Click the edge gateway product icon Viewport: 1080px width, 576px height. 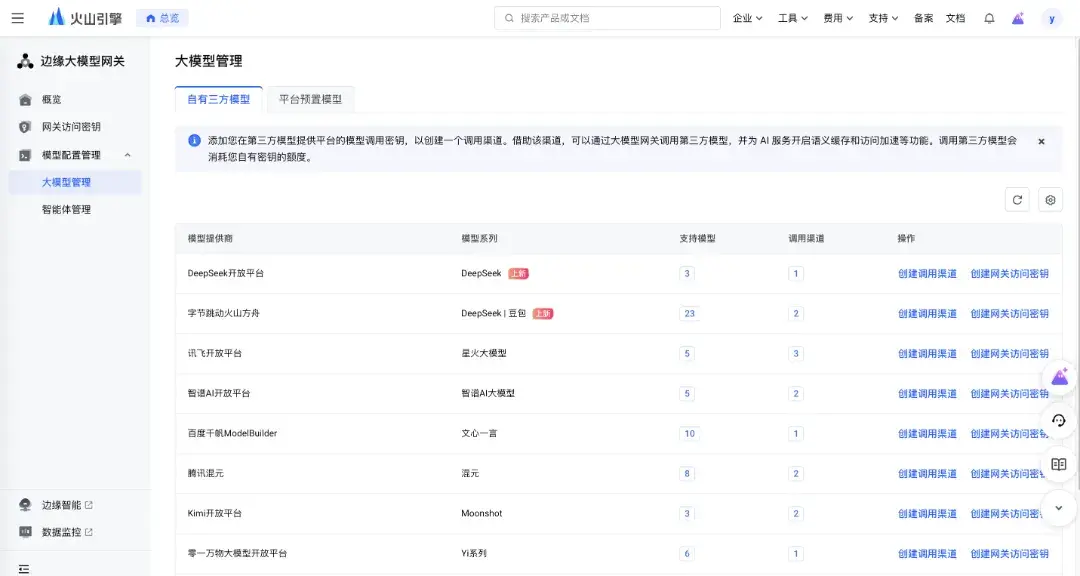coord(25,61)
